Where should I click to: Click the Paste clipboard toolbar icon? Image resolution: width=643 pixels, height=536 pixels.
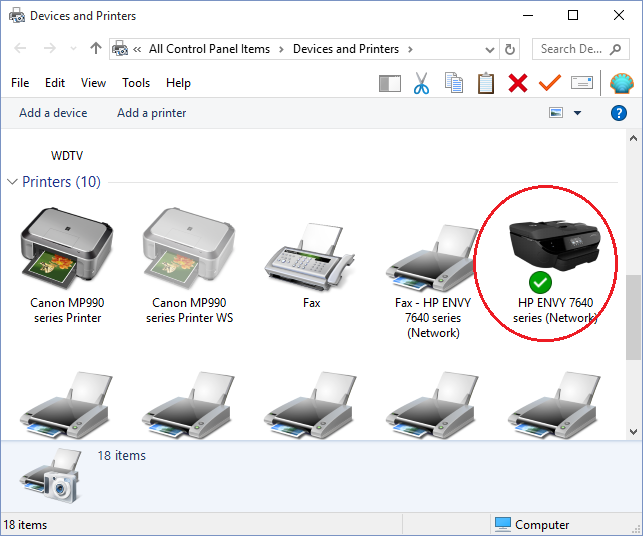(x=486, y=83)
